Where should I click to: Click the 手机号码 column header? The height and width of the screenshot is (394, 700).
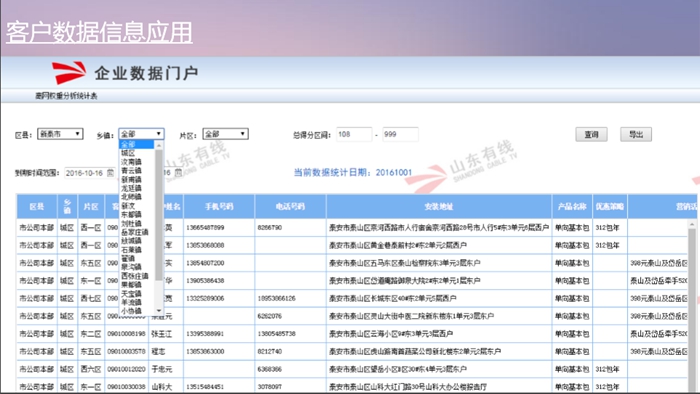[x=219, y=206]
